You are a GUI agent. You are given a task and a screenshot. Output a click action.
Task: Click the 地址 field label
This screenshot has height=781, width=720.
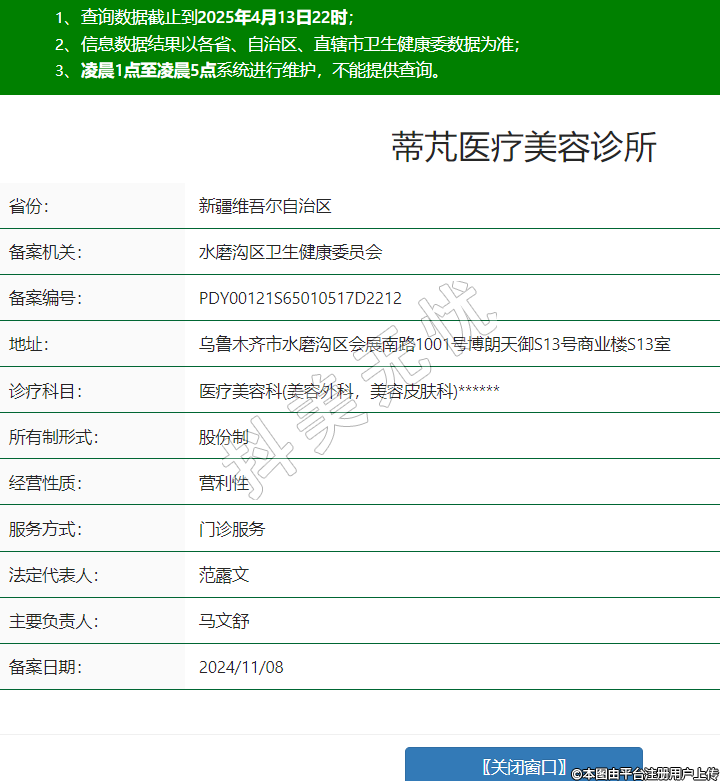[x=29, y=345]
